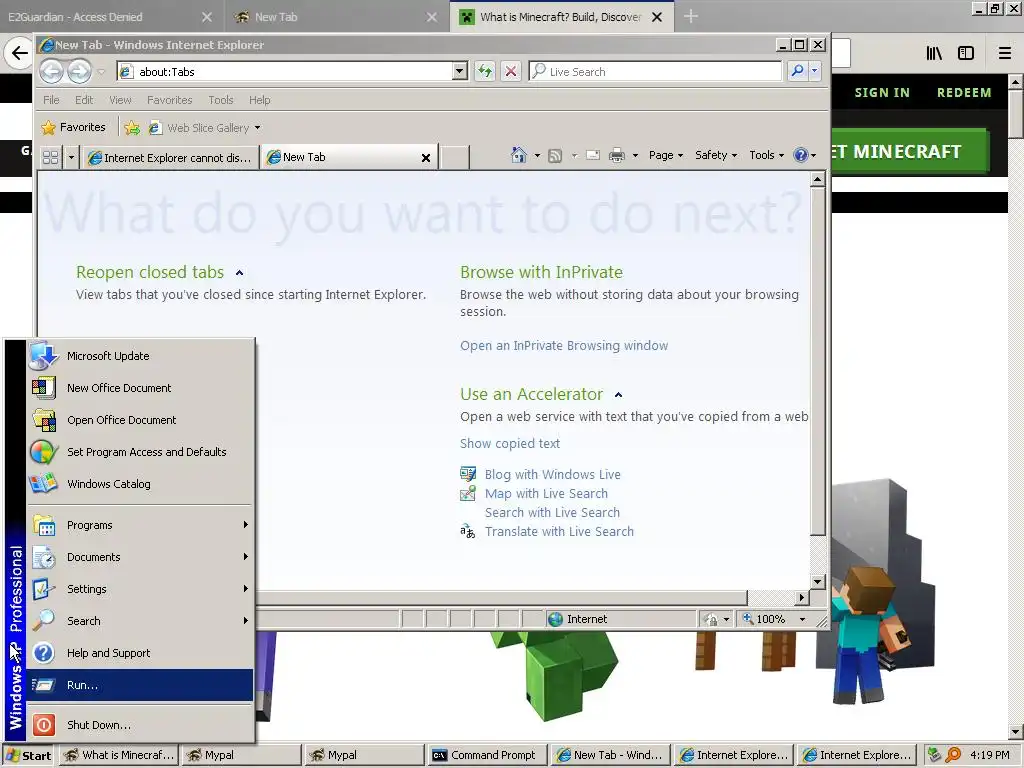Click the IE Help question mark icon
Image resolution: width=1024 pixels, height=768 pixels.
pyautogui.click(x=800, y=155)
